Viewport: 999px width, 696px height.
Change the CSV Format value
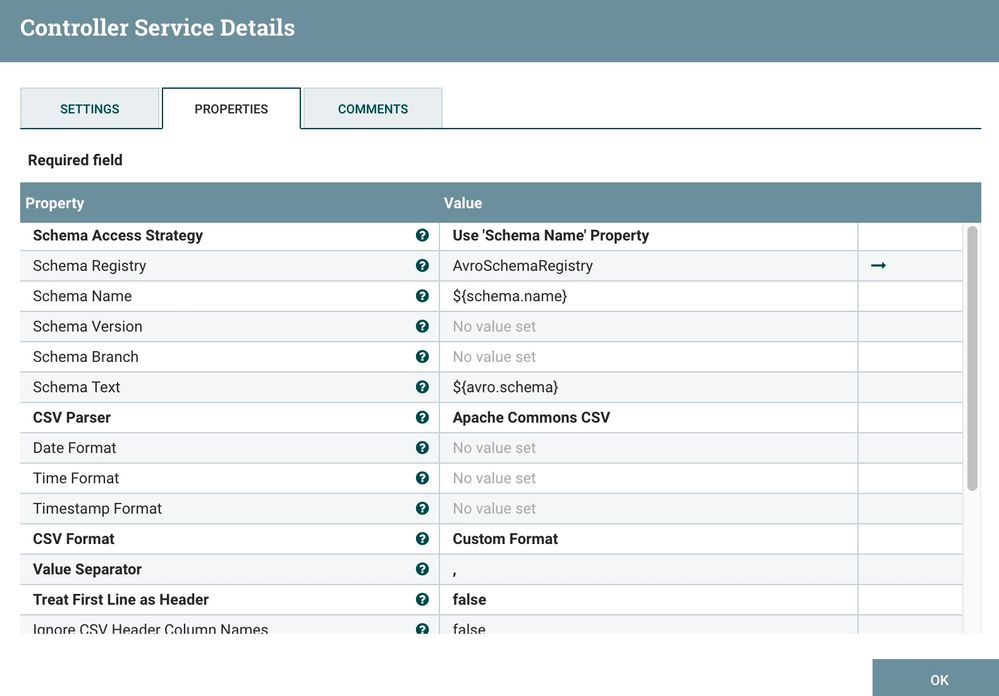[x=648, y=539]
